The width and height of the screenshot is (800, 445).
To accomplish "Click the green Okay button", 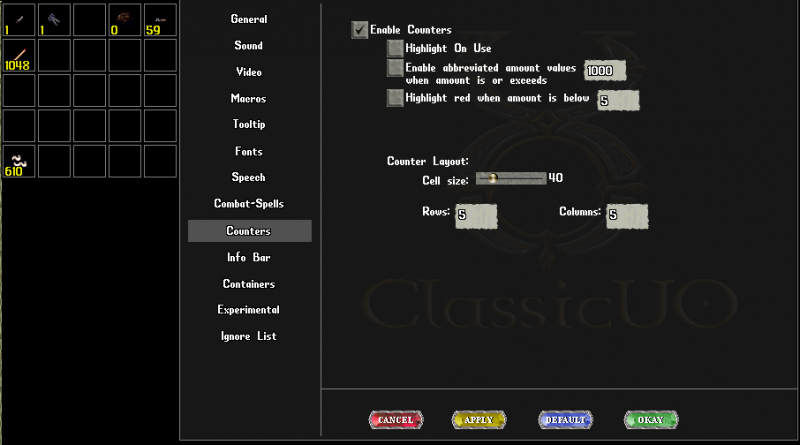I will pos(651,420).
